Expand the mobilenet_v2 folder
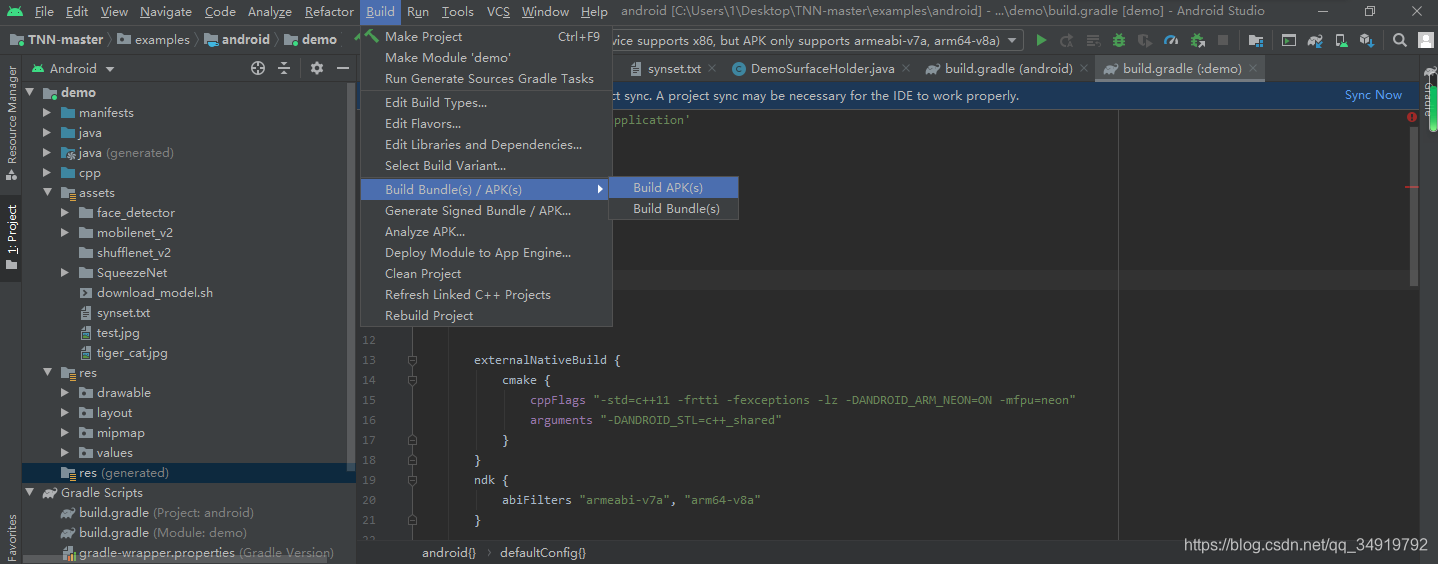 click(65, 232)
